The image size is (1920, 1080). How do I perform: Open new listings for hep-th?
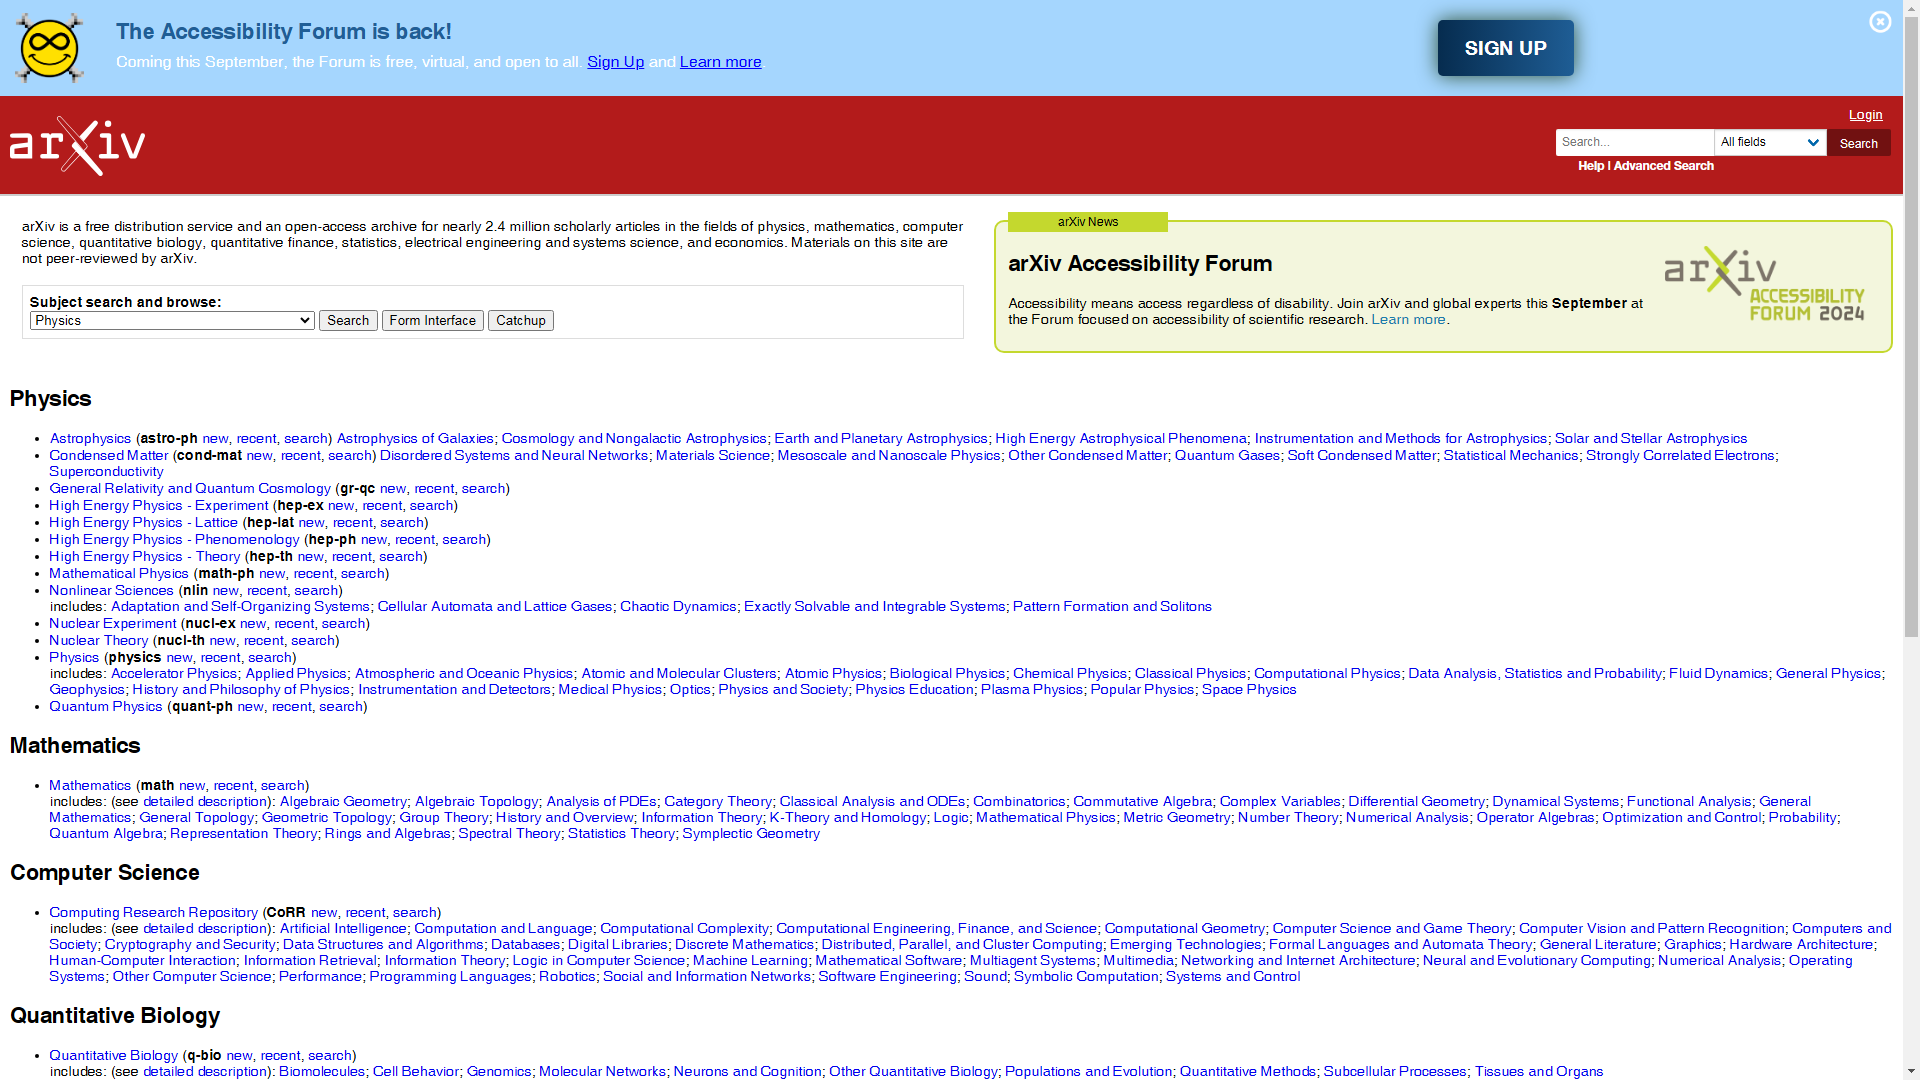click(310, 557)
